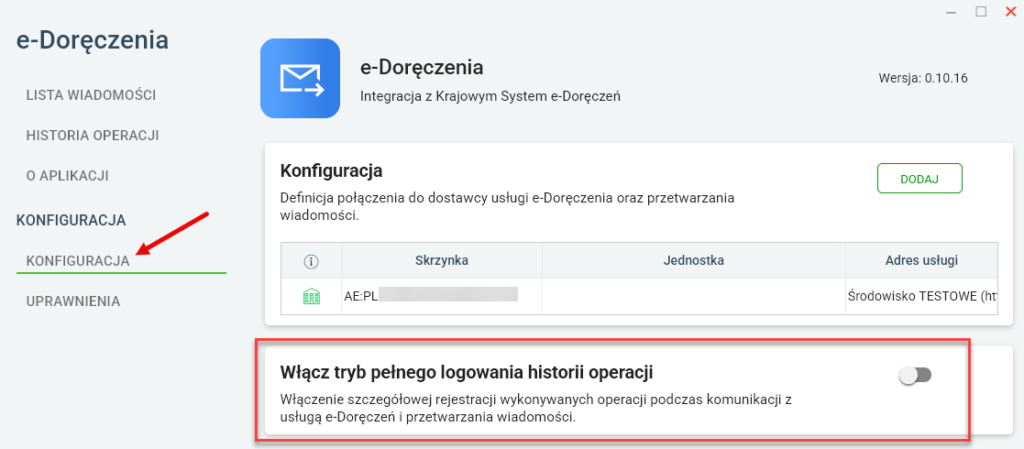Click the green building icon in AE:PL row

[311, 297]
